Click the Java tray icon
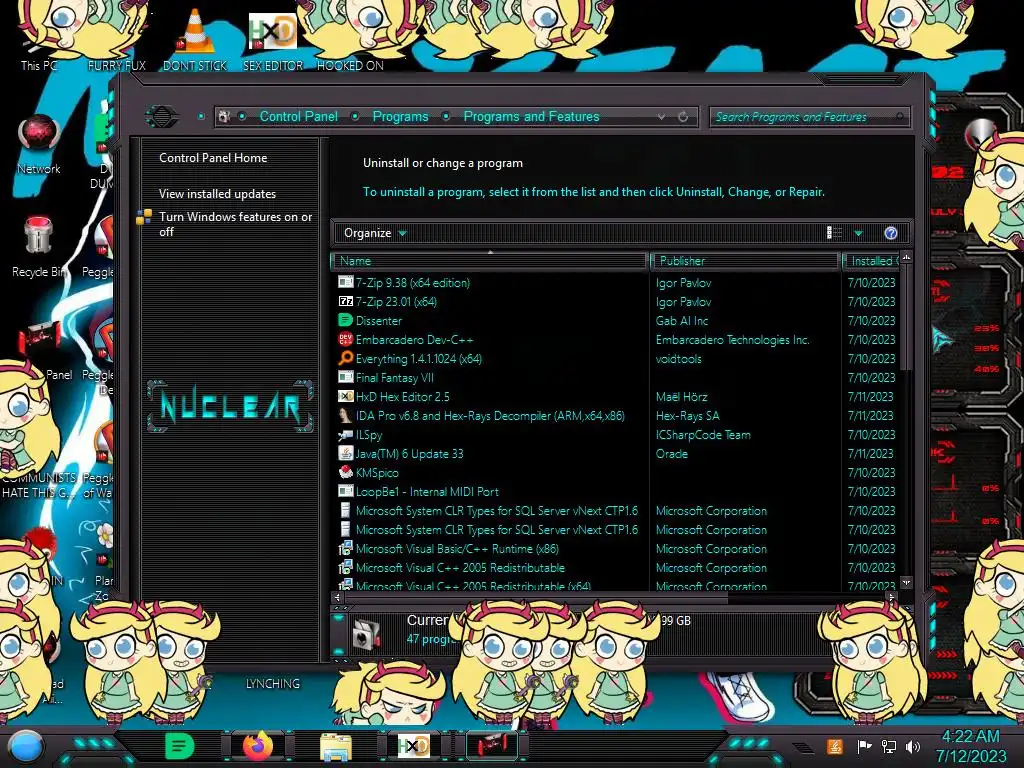Image resolution: width=1024 pixels, height=768 pixels. click(x=835, y=746)
